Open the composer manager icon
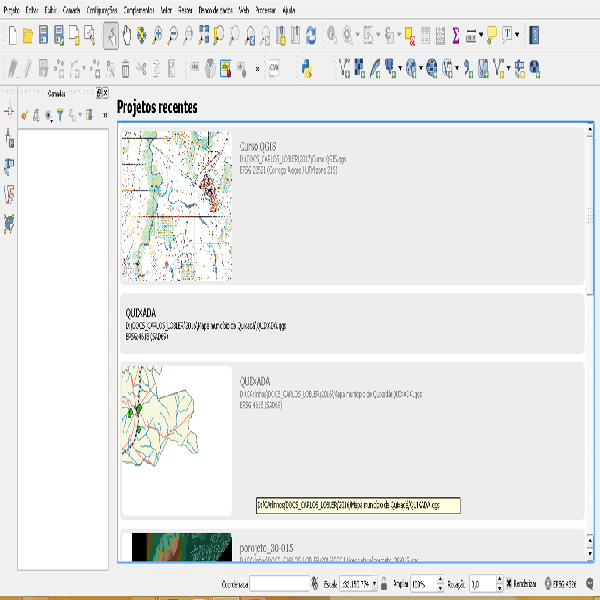 [x=90, y=35]
